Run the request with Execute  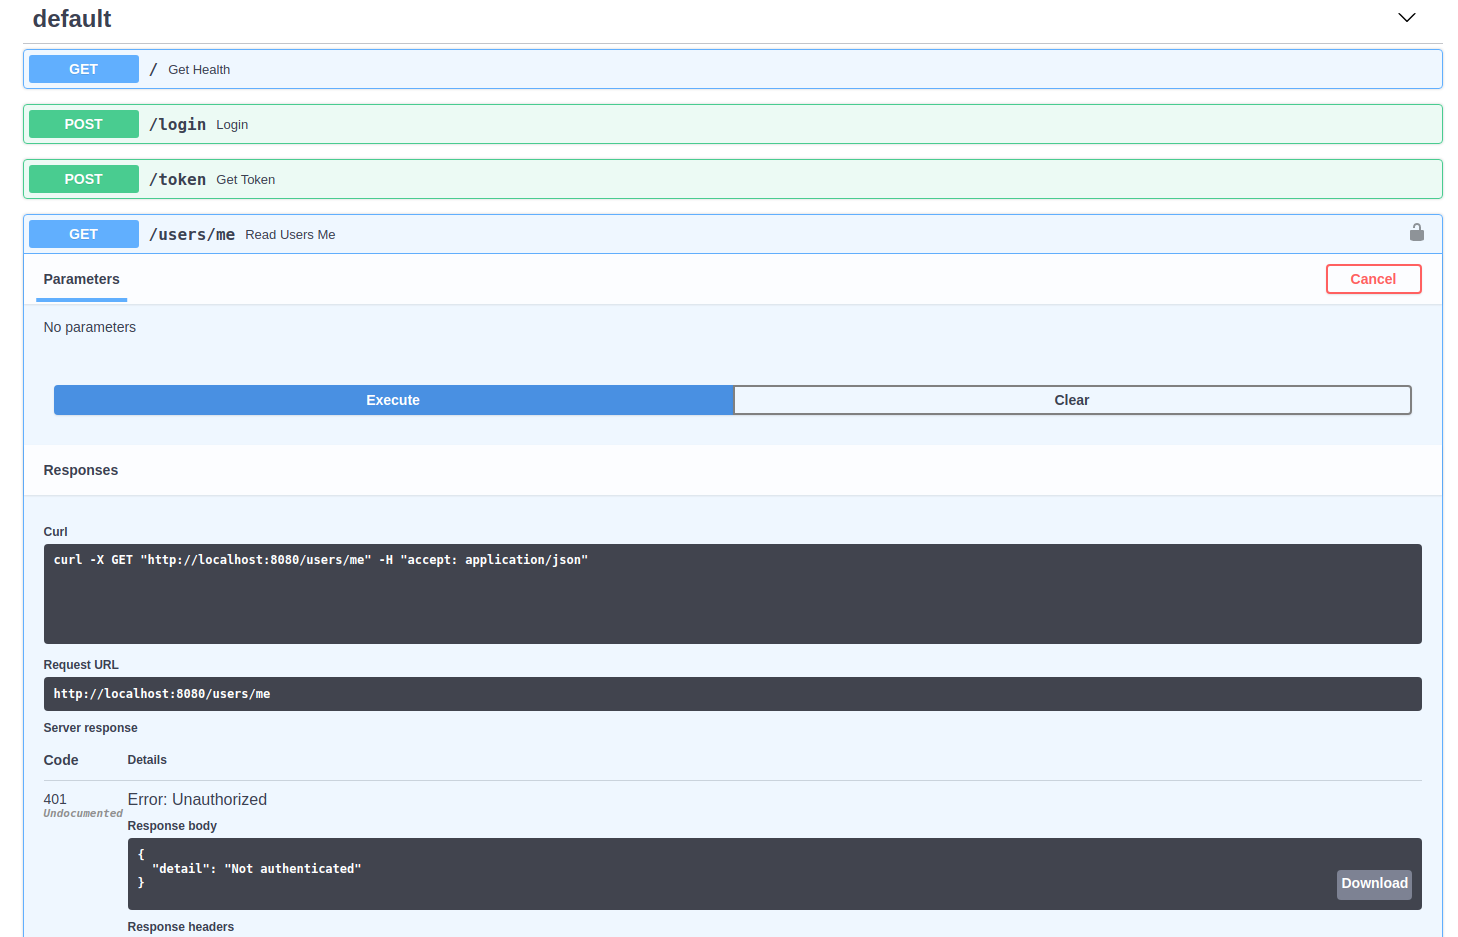pos(393,400)
